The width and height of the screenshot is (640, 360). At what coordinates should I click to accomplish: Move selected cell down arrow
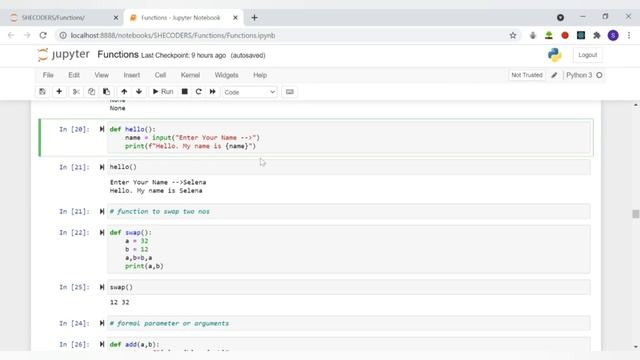point(139,92)
